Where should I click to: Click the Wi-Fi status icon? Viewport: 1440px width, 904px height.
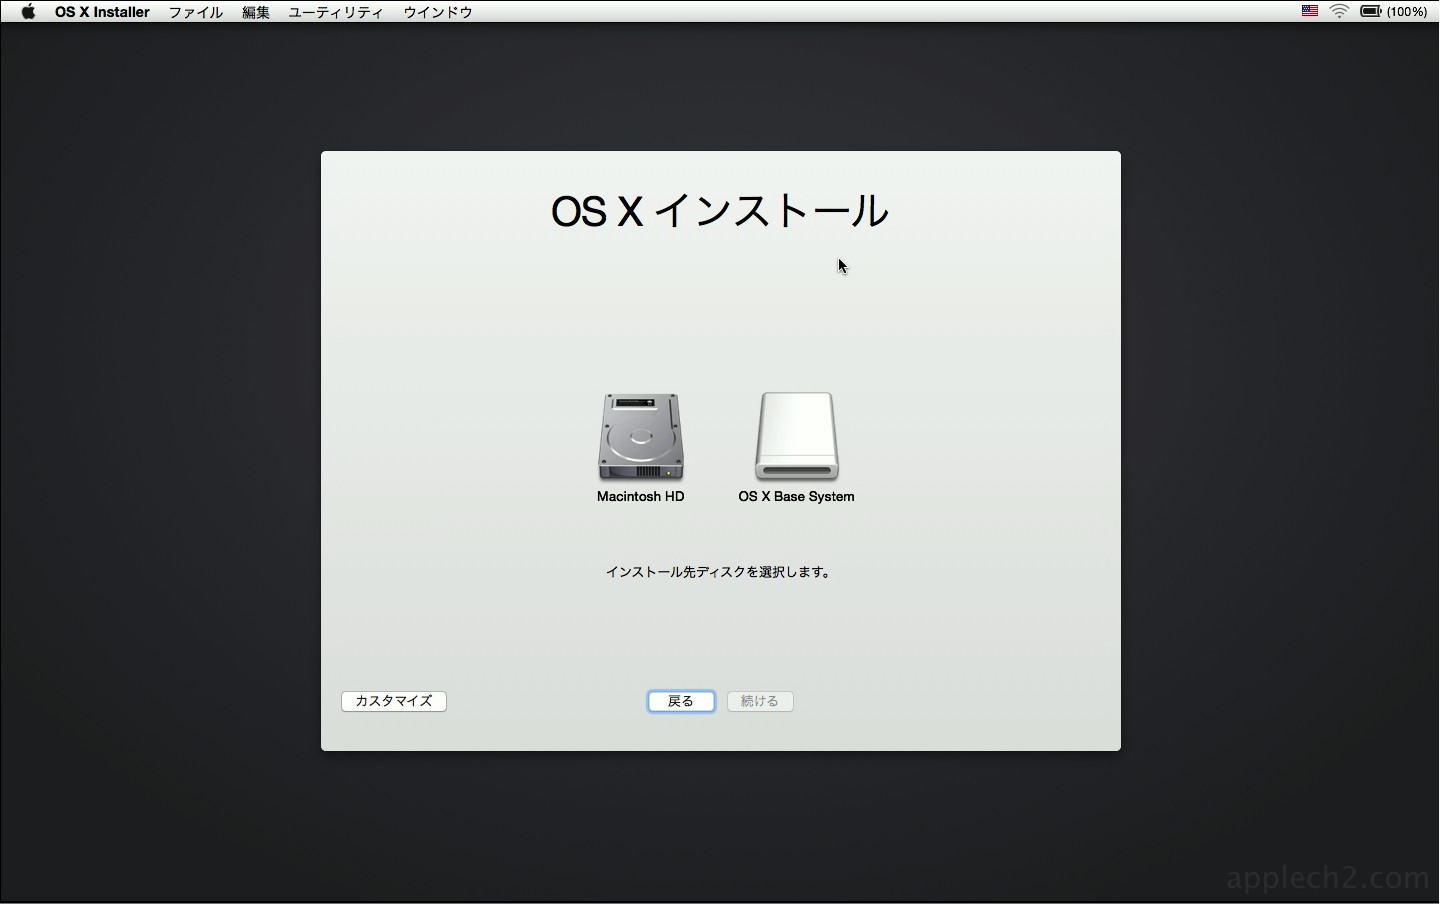coord(1340,12)
